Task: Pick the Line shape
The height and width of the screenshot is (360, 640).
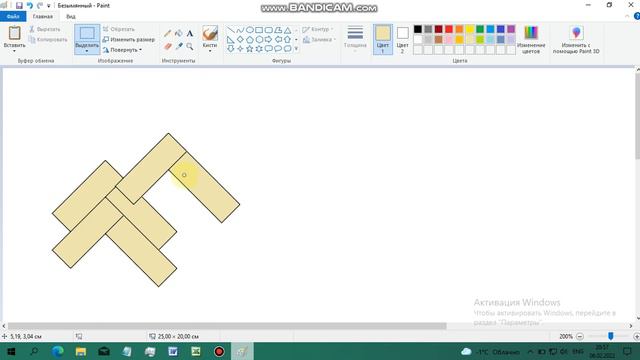Action: pyautogui.click(x=231, y=30)
